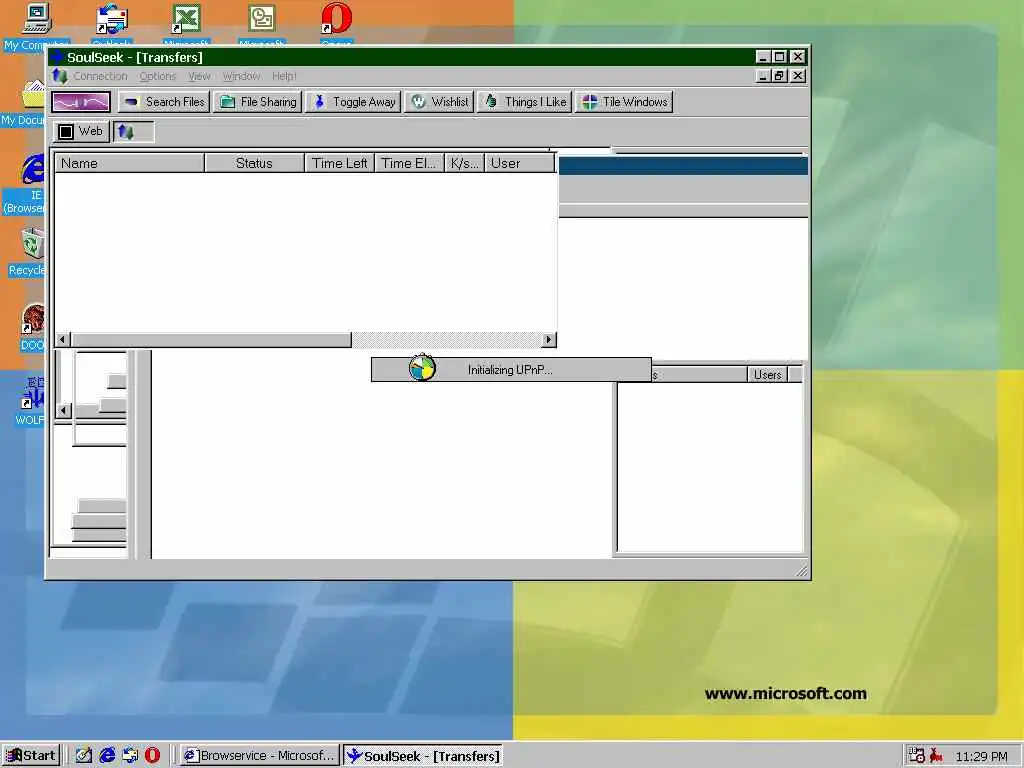Toggle Away status in the toolbar
This screenshot has height=768, width=1024.
(x=353, y=102)
